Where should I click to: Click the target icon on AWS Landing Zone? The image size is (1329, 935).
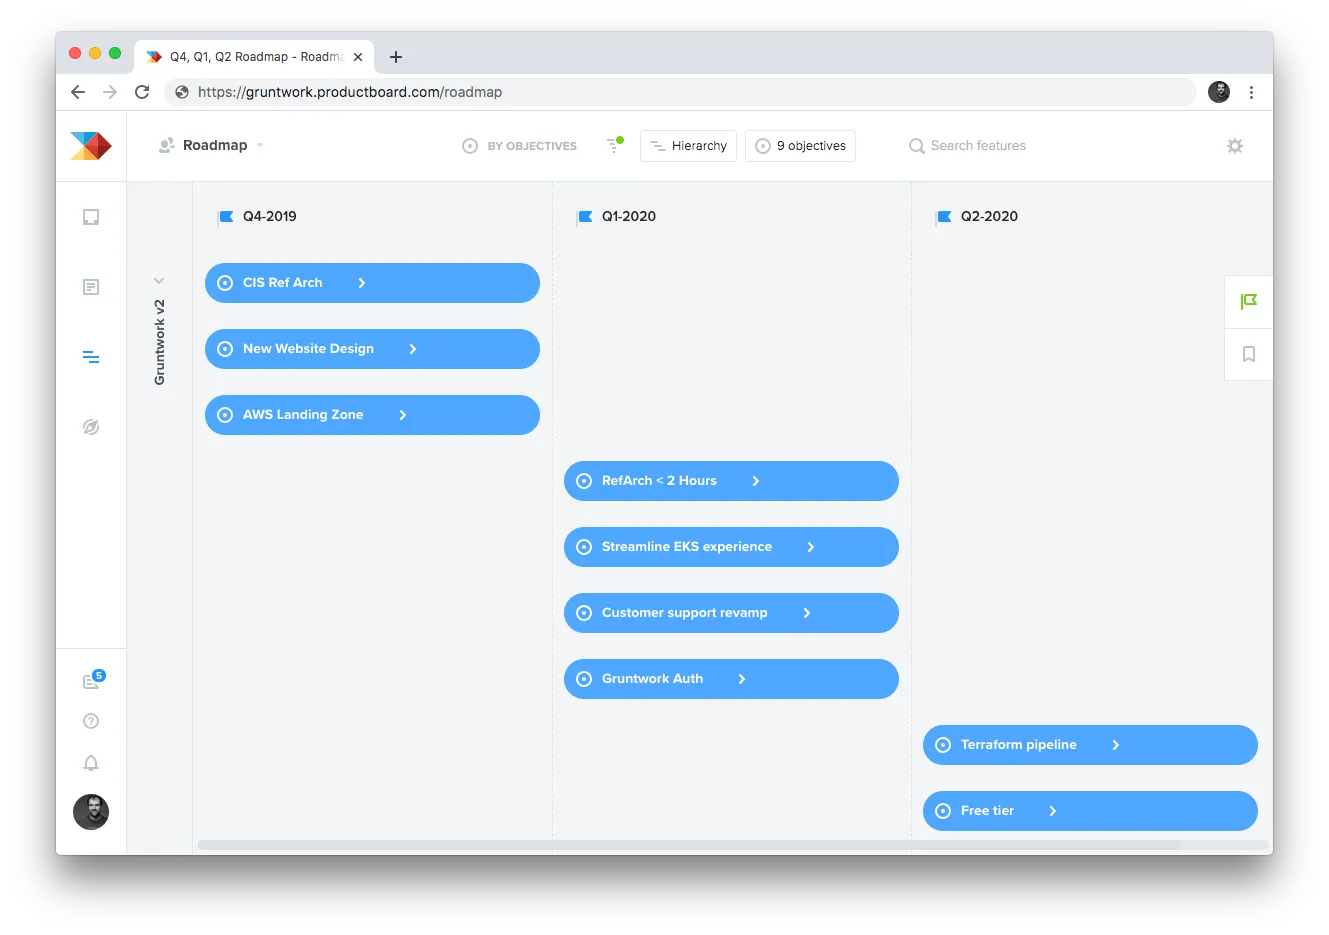(225, 415)
